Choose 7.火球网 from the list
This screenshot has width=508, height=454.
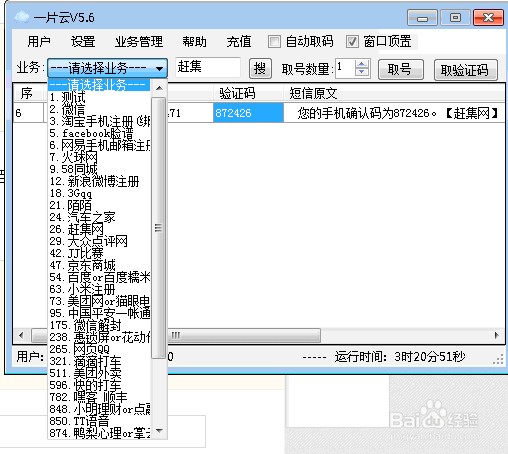coord(99,157)
